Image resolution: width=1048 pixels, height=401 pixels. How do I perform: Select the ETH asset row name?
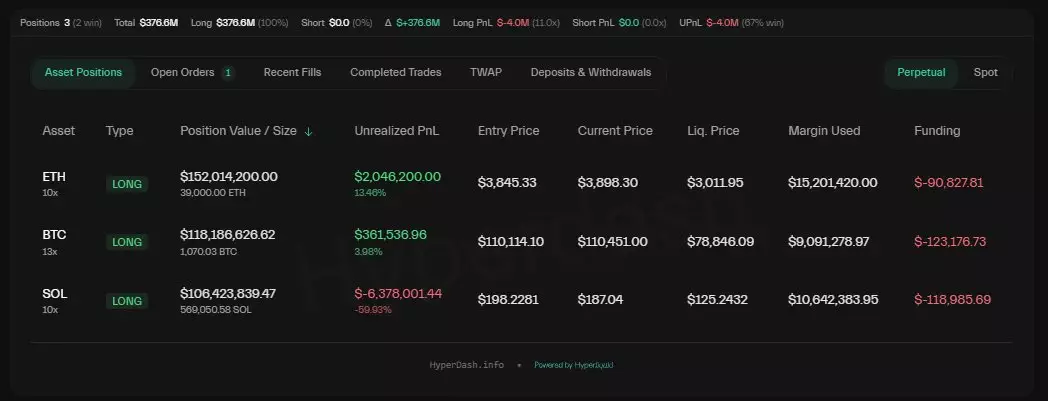(x=54, y=177)
